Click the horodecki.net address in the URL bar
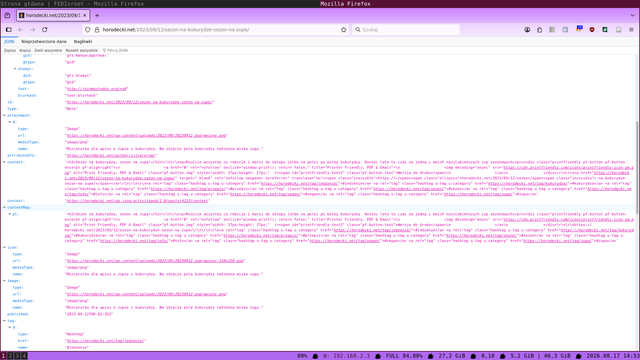This screenshot has width=640, height=360. [x=176, y=29]
